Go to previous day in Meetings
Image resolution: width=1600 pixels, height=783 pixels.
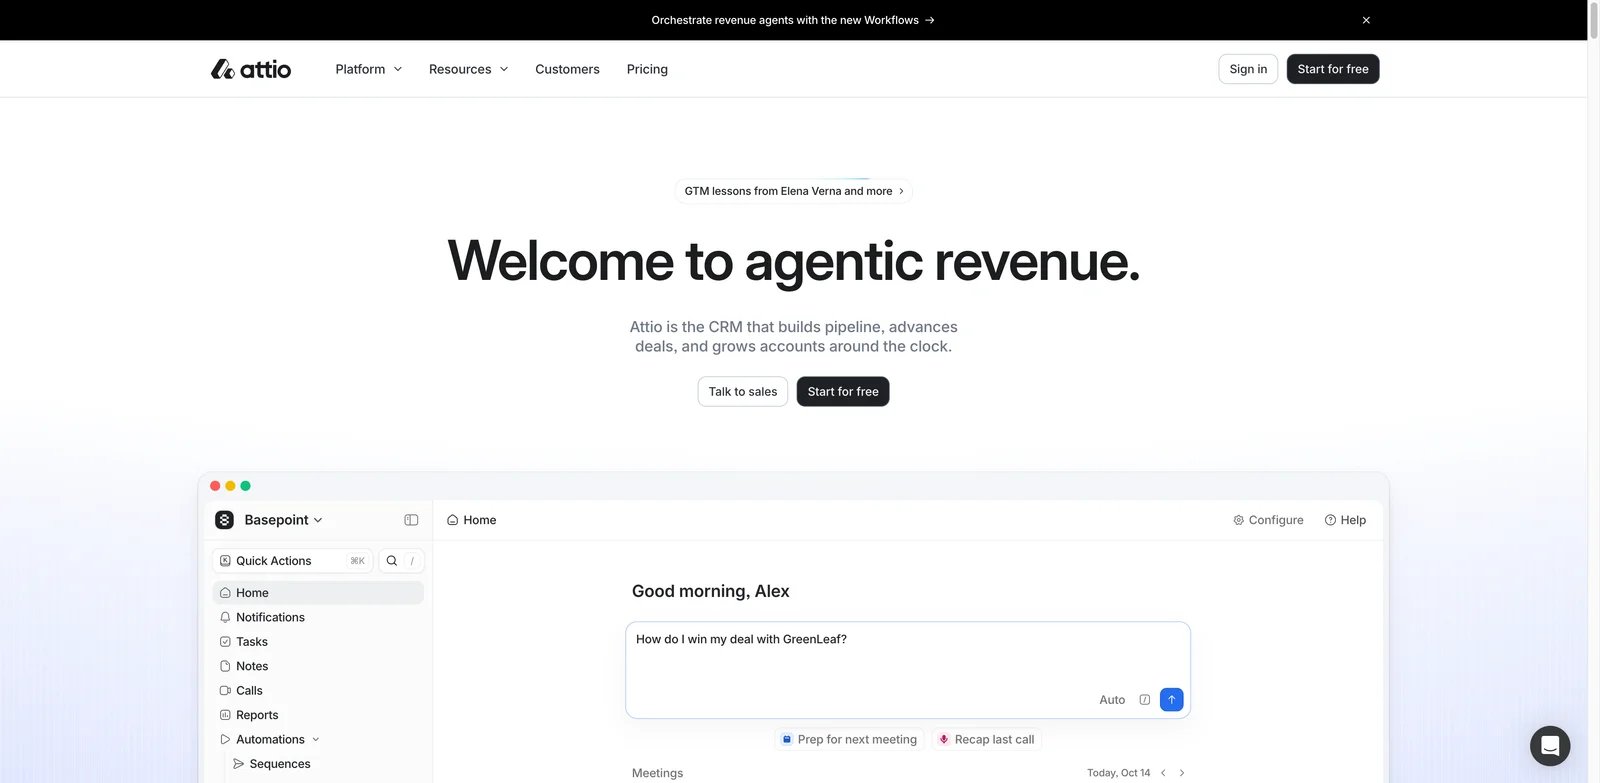pos(1163,773)
